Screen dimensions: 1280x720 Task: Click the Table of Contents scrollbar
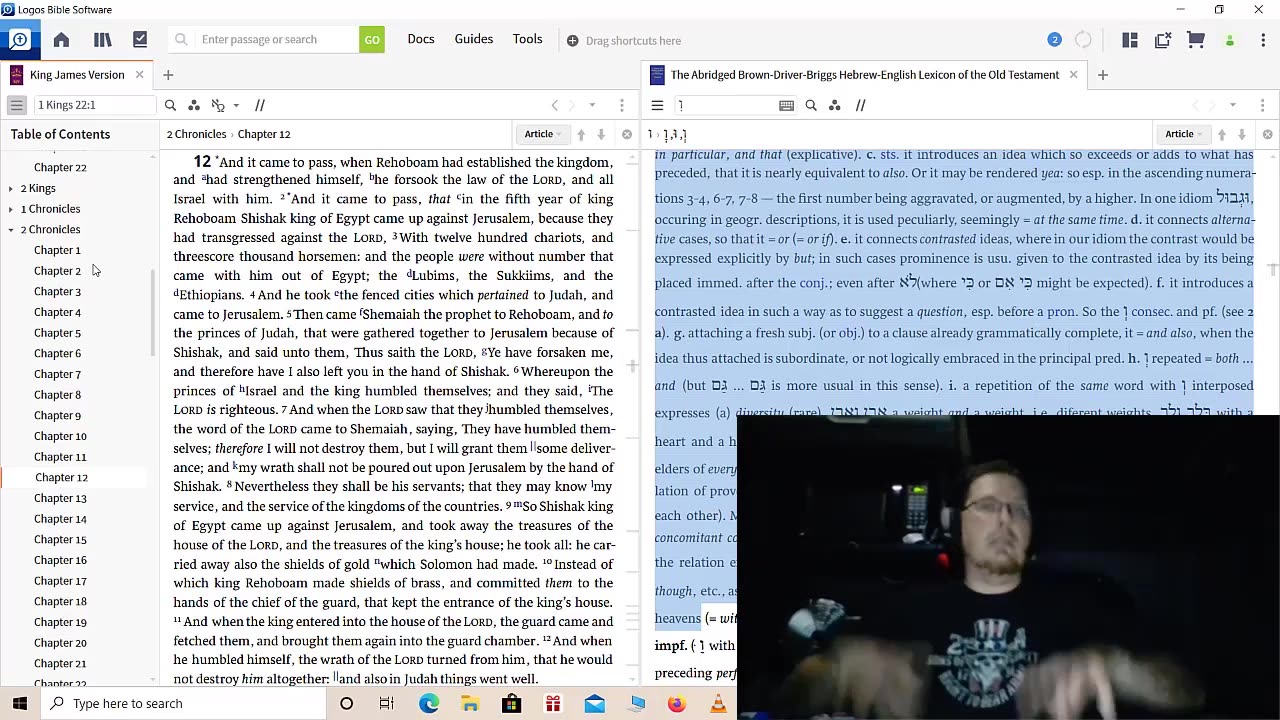pyautogui.click(x=152, y=313)
